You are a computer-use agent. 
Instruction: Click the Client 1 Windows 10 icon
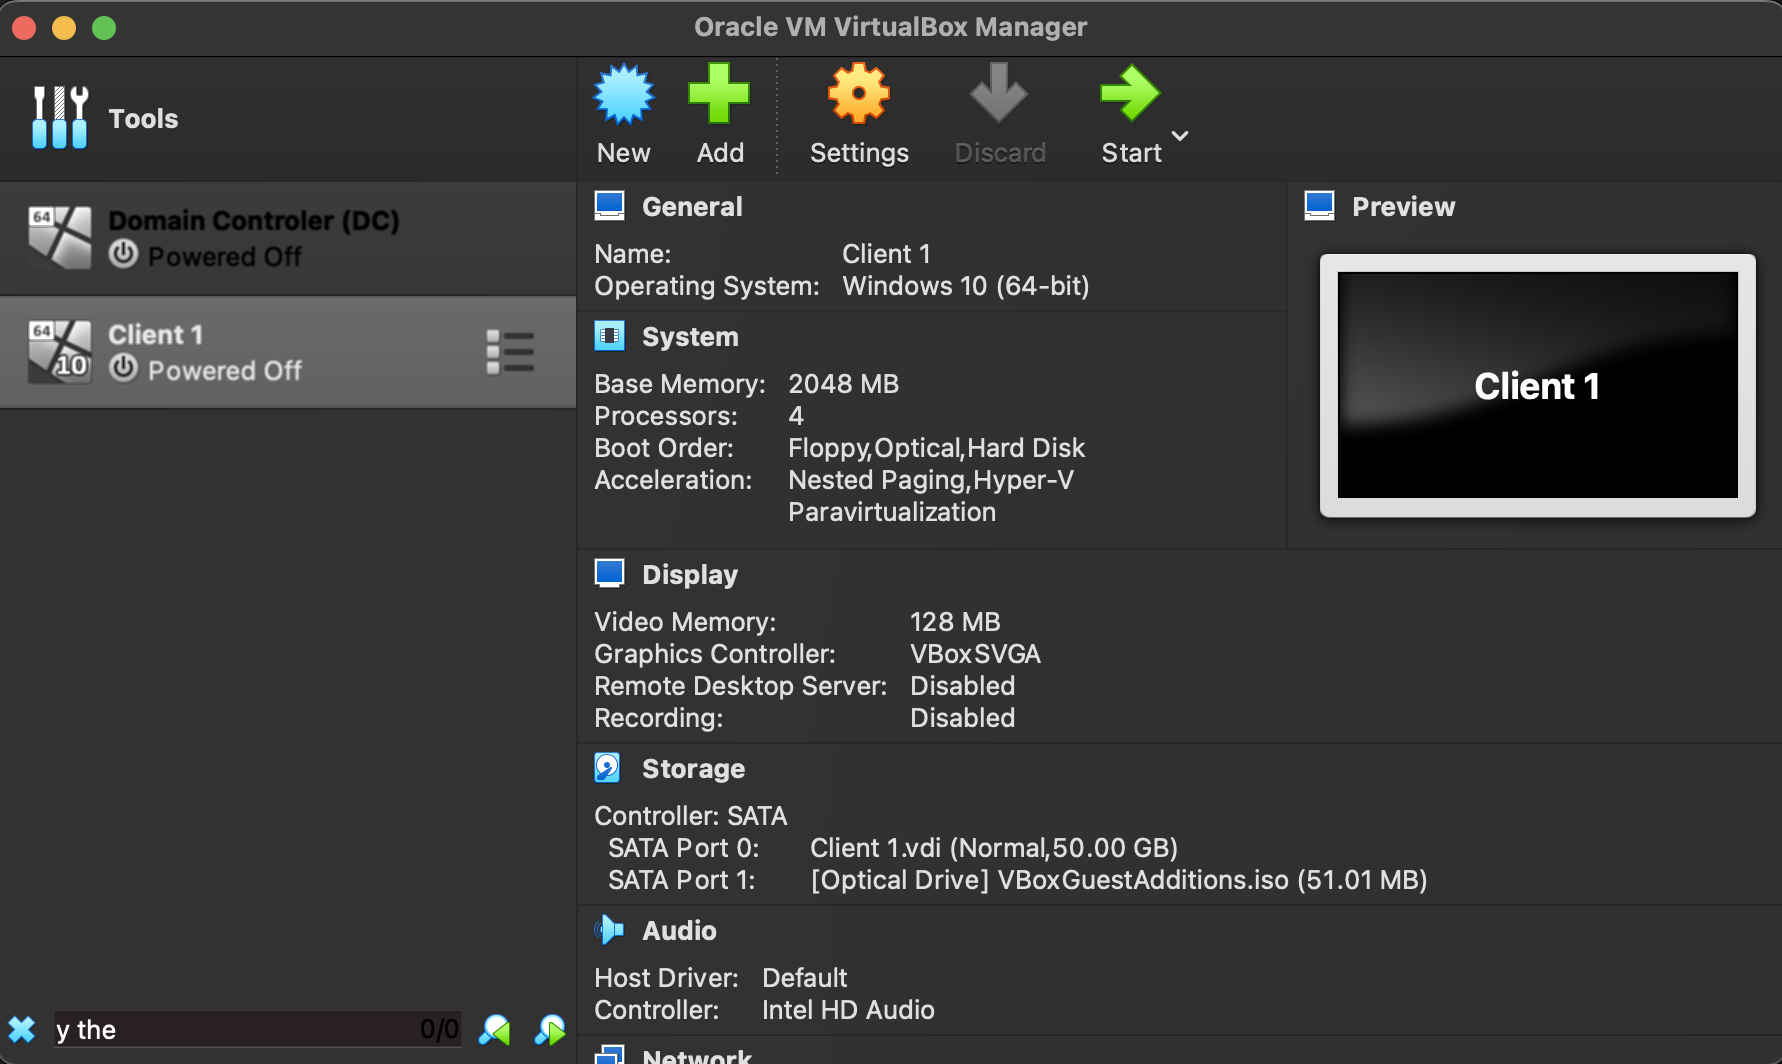pos(59,352)
